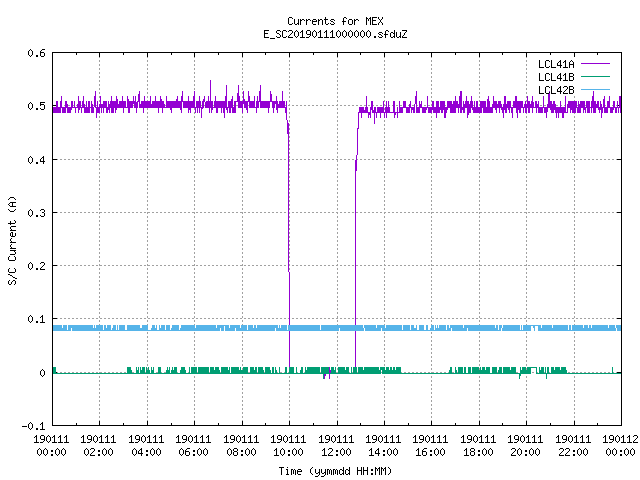This screenshot has height=480, width=640.
Task: Click the 190111 20:00 x-axis tick label
Action: coord(525,446)
